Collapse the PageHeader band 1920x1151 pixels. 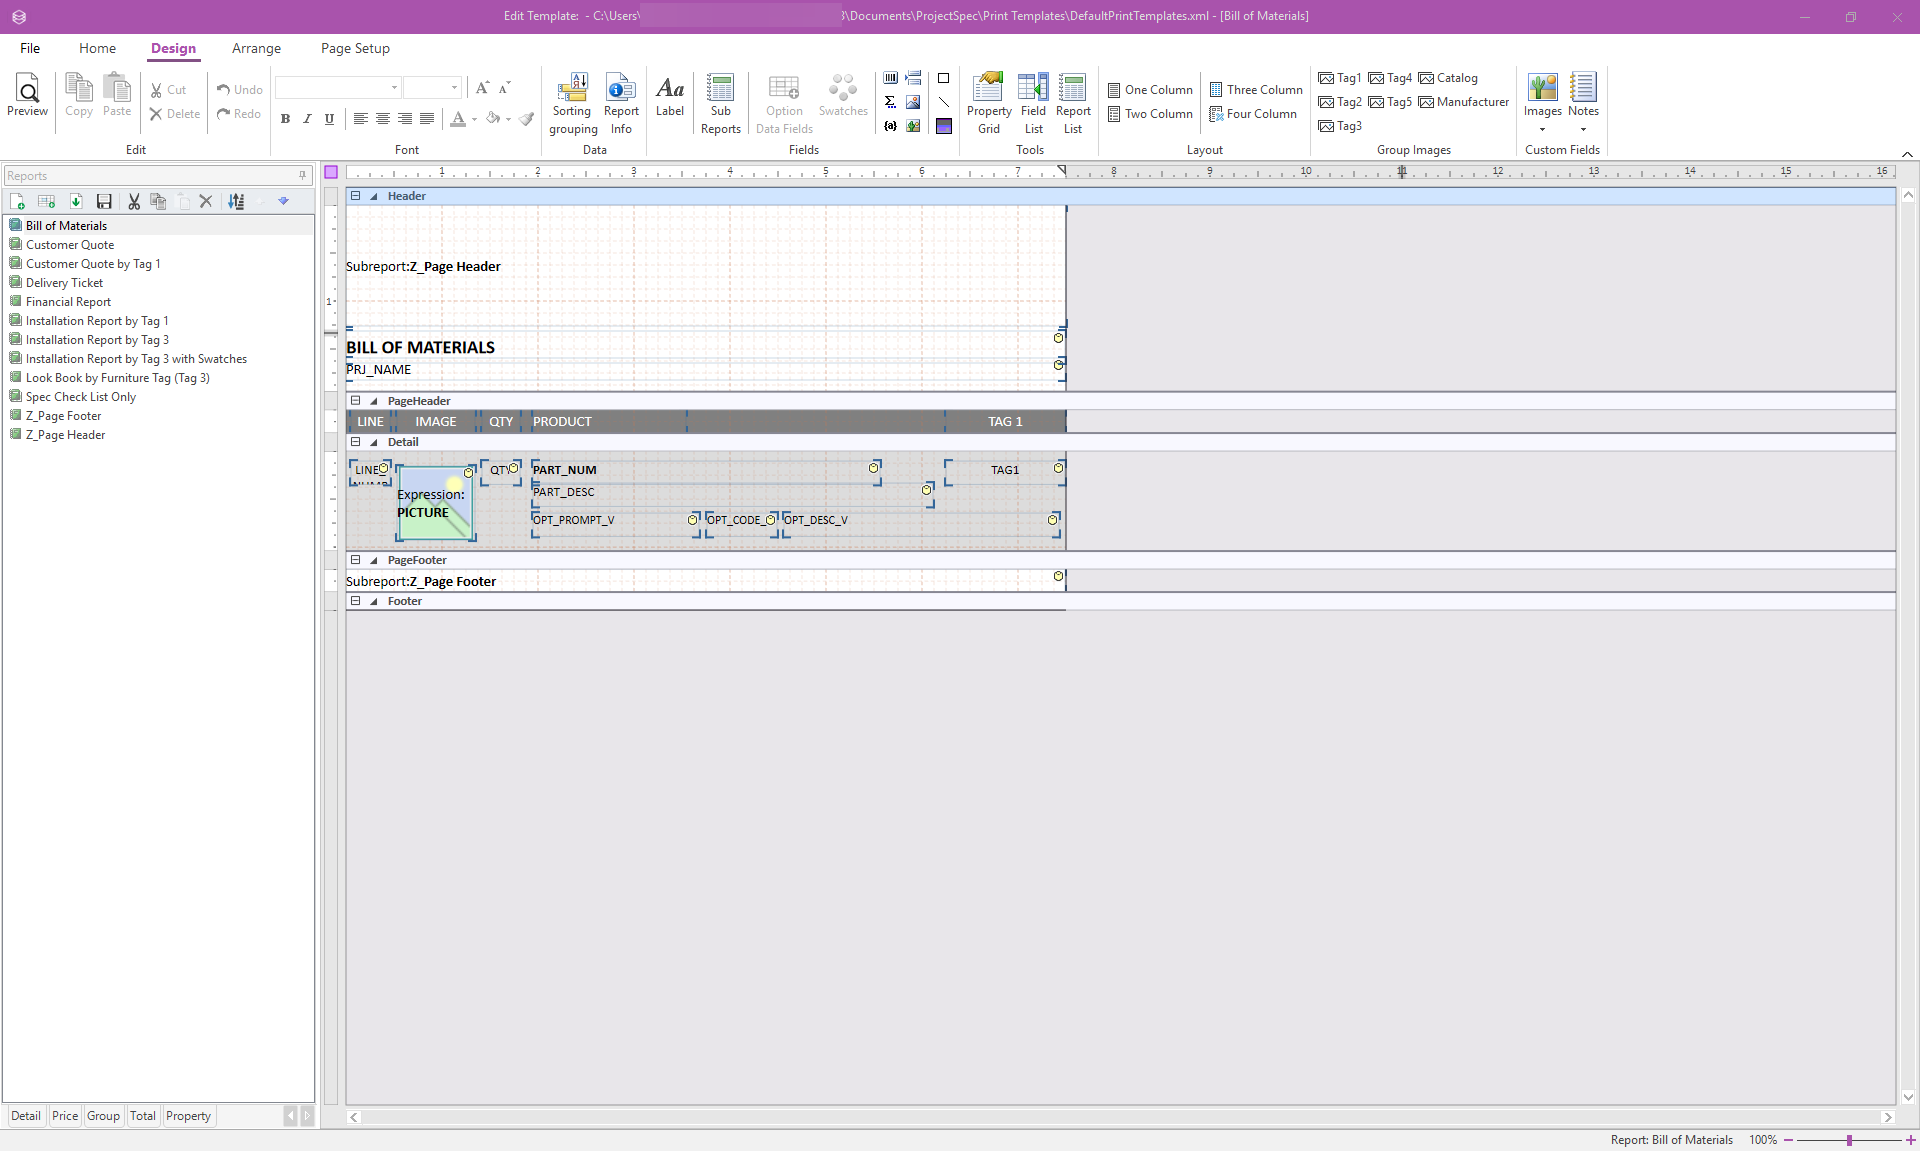click(355, 401)
